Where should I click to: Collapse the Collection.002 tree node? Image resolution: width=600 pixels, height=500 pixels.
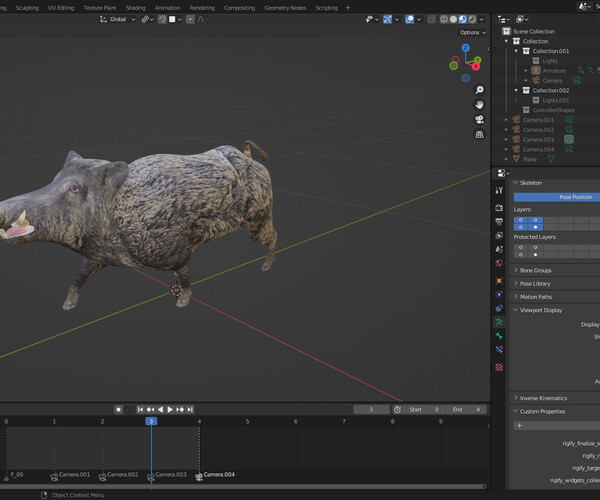(516, 90)
